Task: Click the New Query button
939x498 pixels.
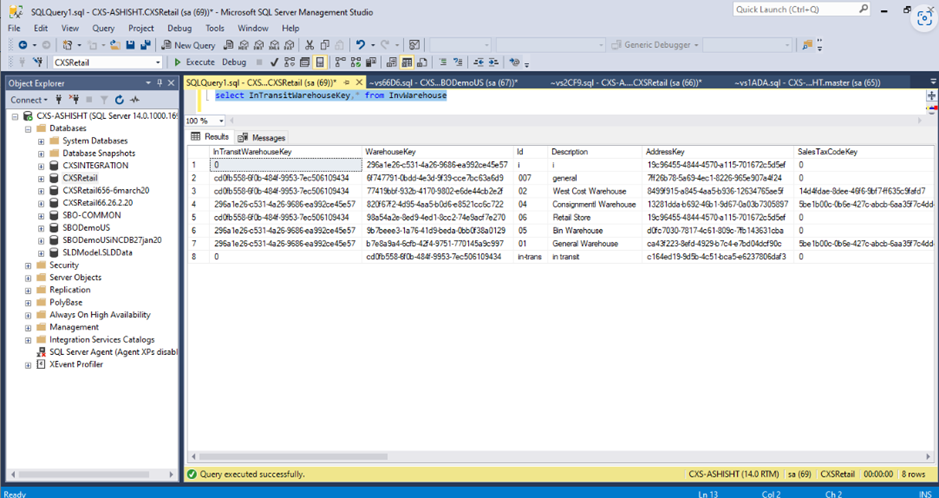Action: point(188,45)
